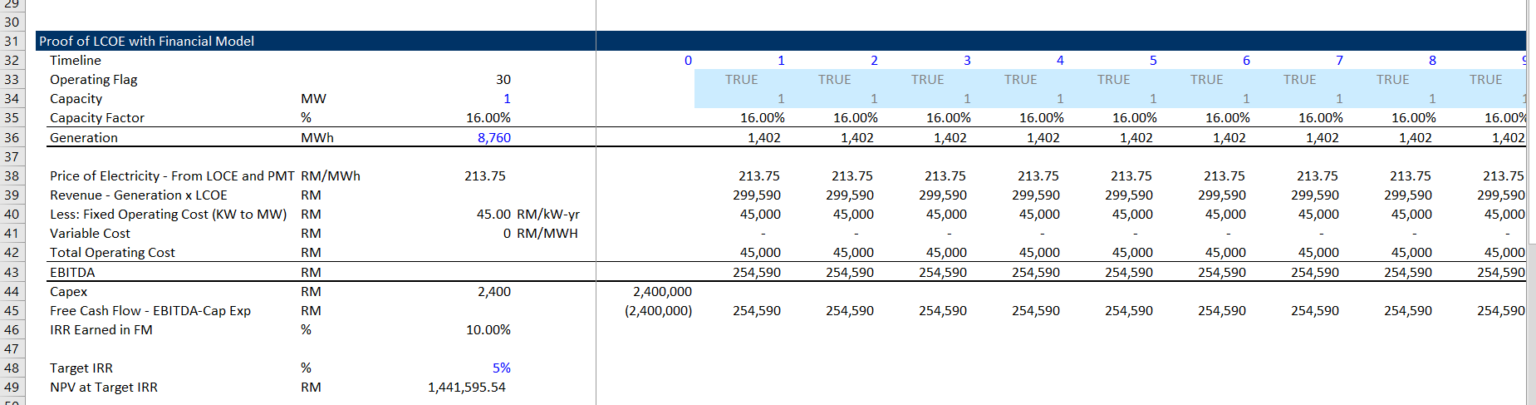Click row header 43 for EBITDA
The width and height of the screenshot is (1536, 405).
pyautogui.click(x=13, y=272)
